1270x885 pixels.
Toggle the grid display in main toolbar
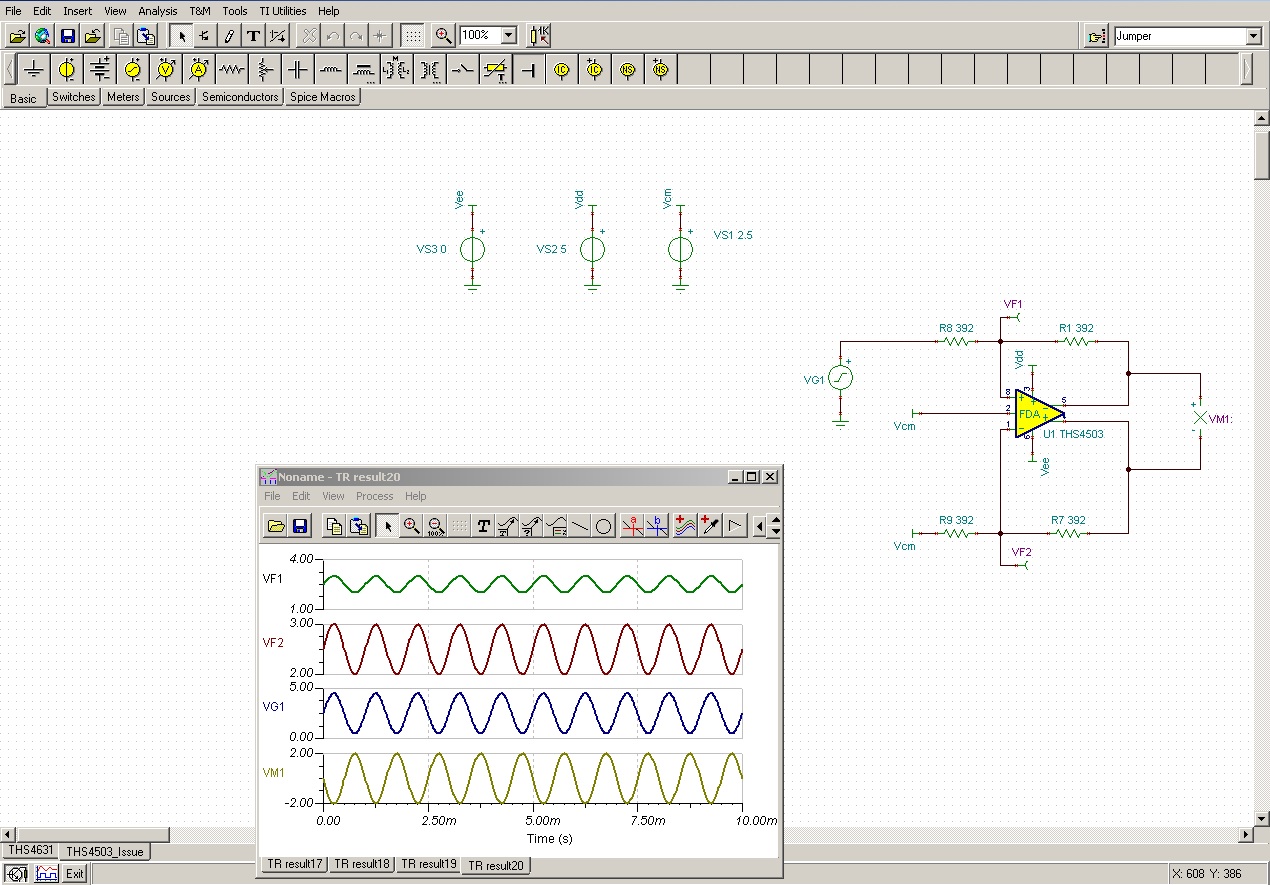click(x=411, y=36)
